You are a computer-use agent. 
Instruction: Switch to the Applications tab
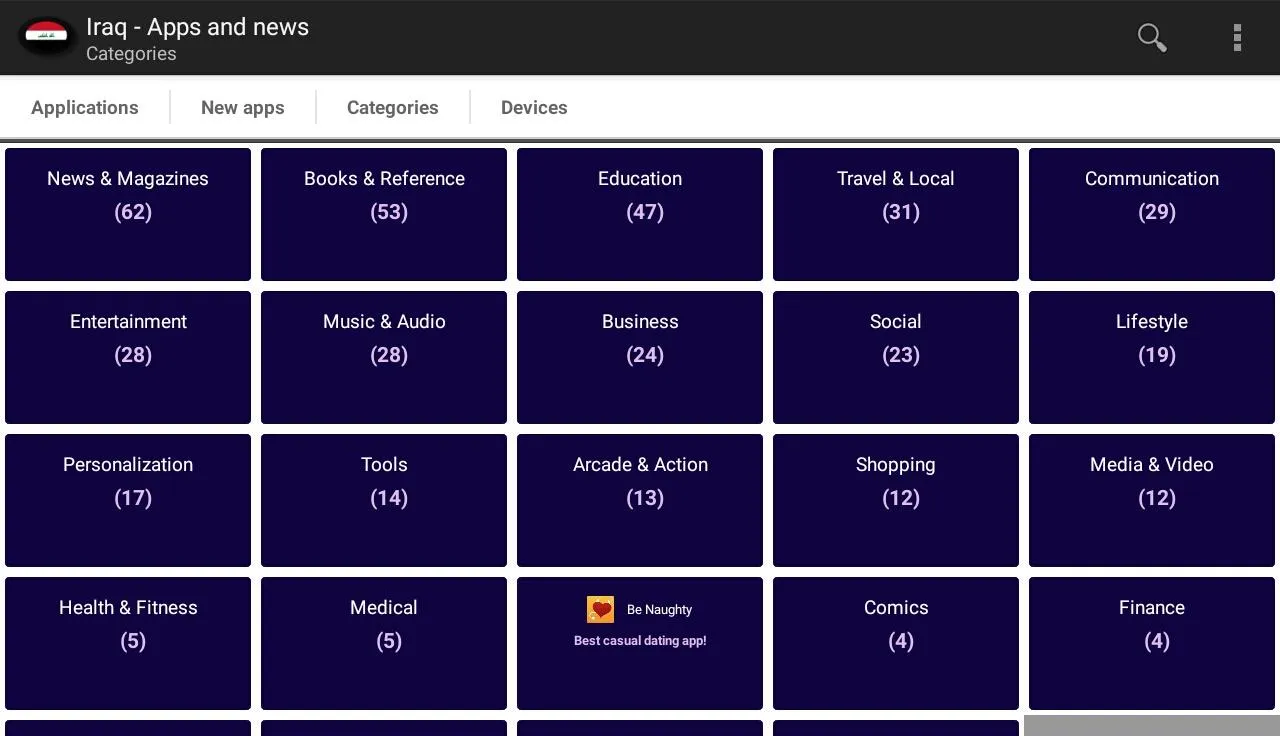coord(85,107)
